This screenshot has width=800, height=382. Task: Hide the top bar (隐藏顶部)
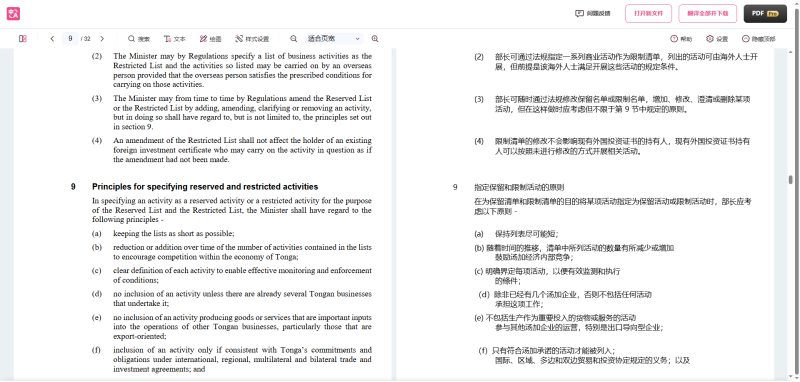pyautogui.click(x=759, y=39)
